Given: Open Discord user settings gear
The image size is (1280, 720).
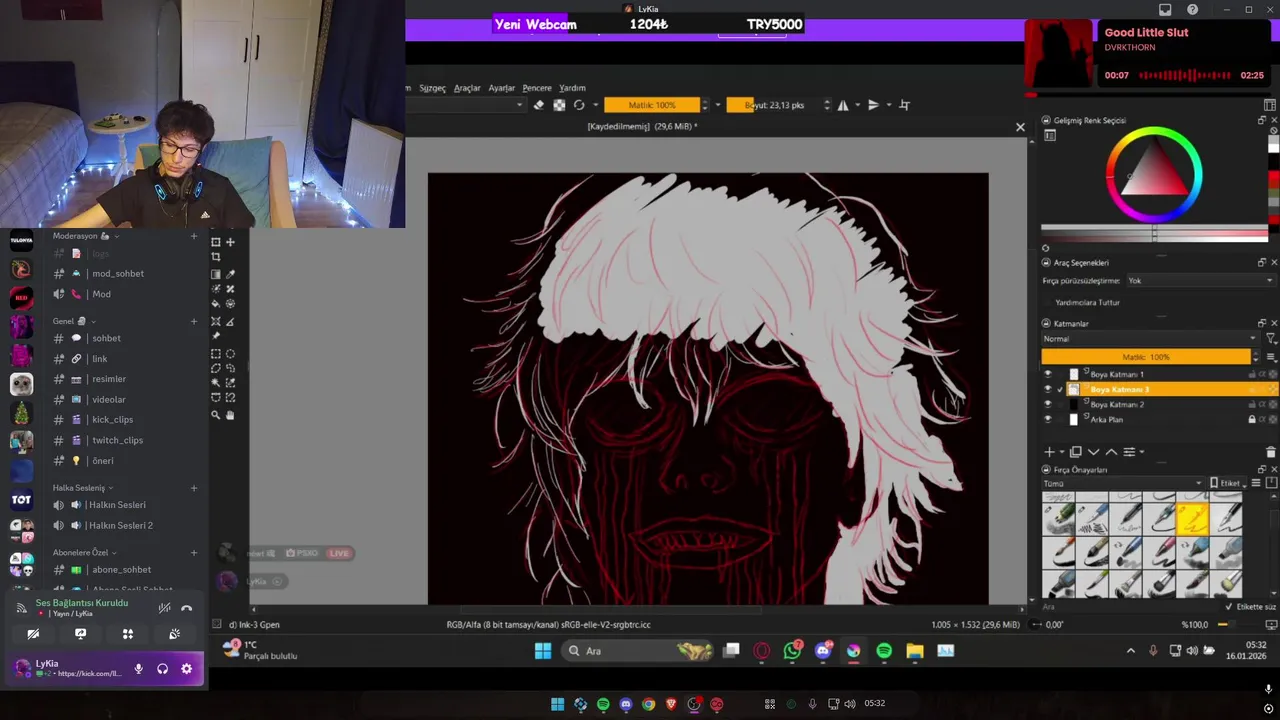Looking at the screenshot, I should [186, 669].
